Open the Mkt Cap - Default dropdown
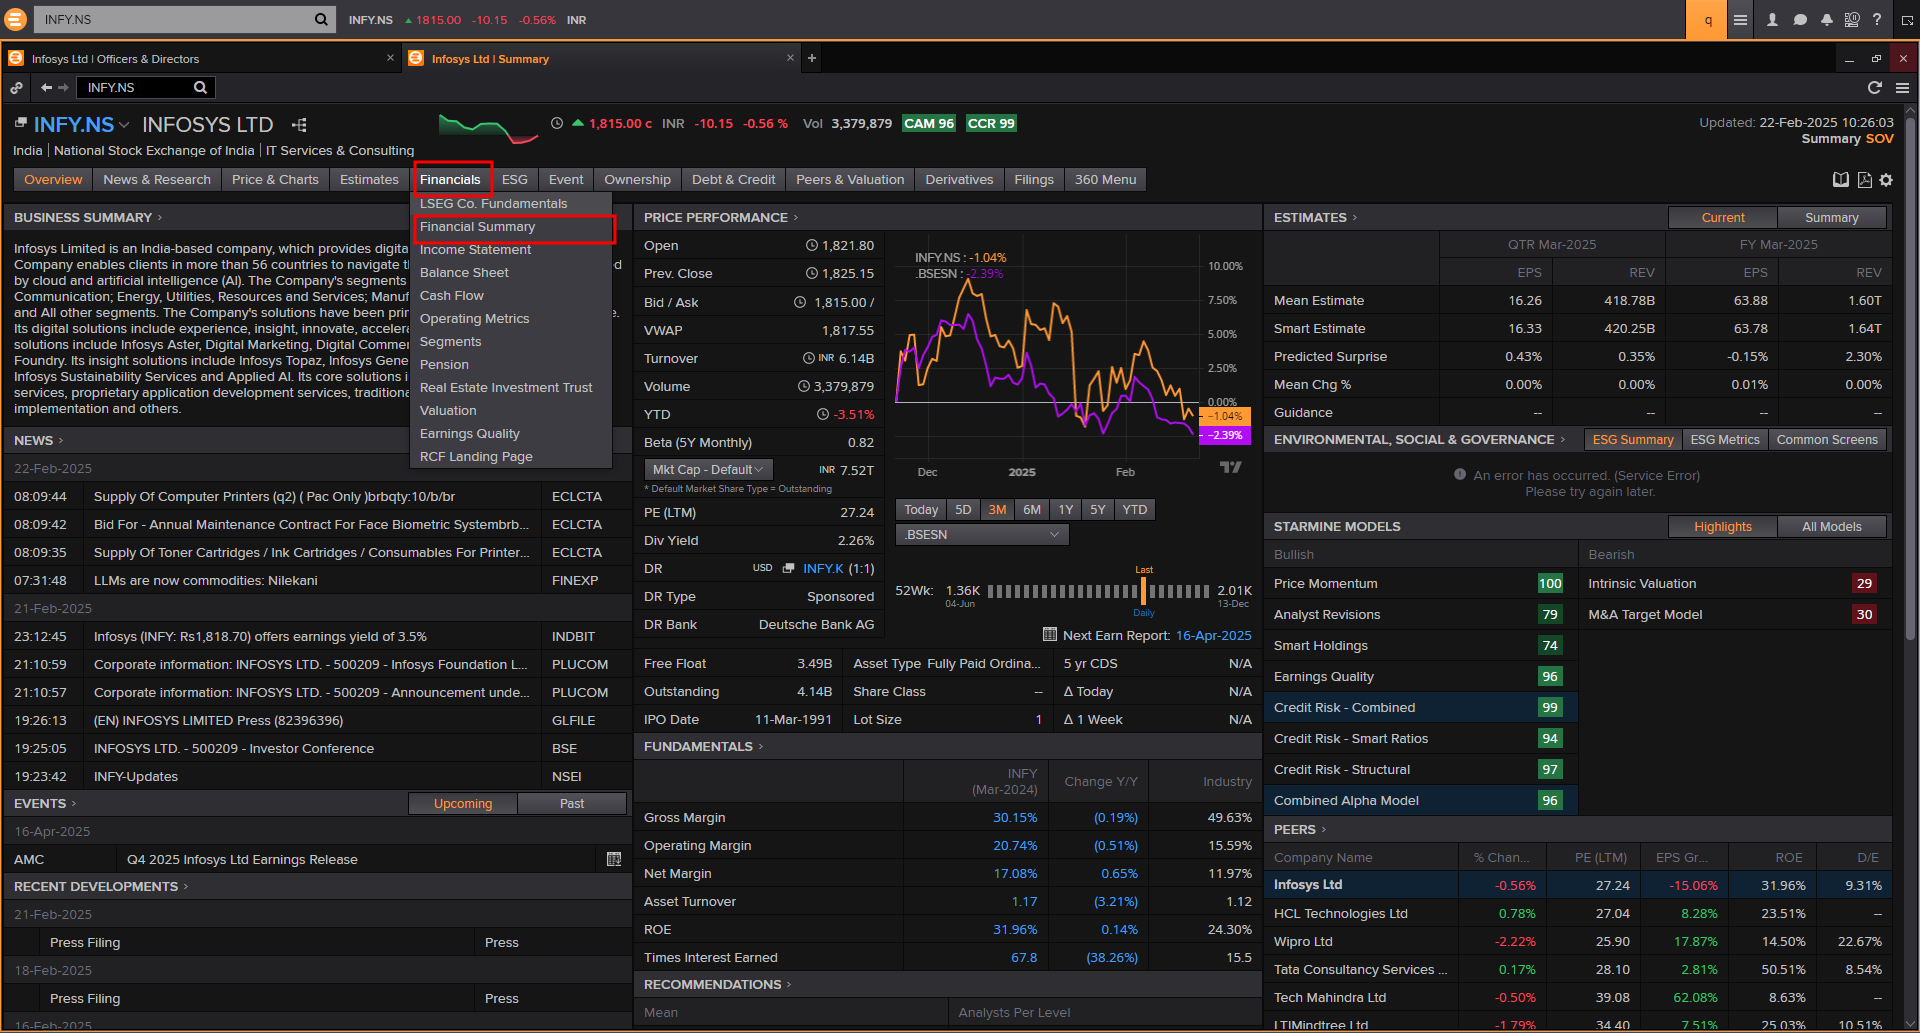This screenshot has width=1920, height=1033. (x=708, y=470)
